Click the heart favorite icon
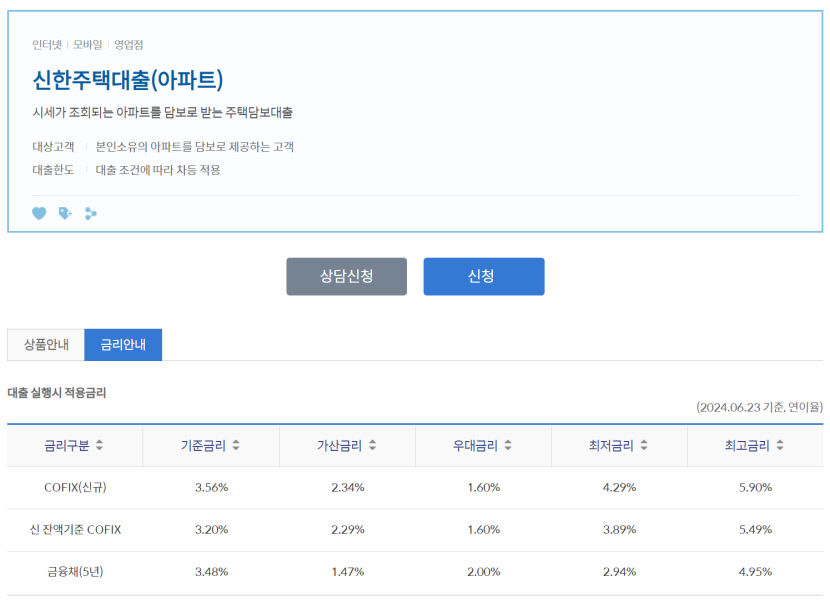830x602 pixels. tap(39, 213)
